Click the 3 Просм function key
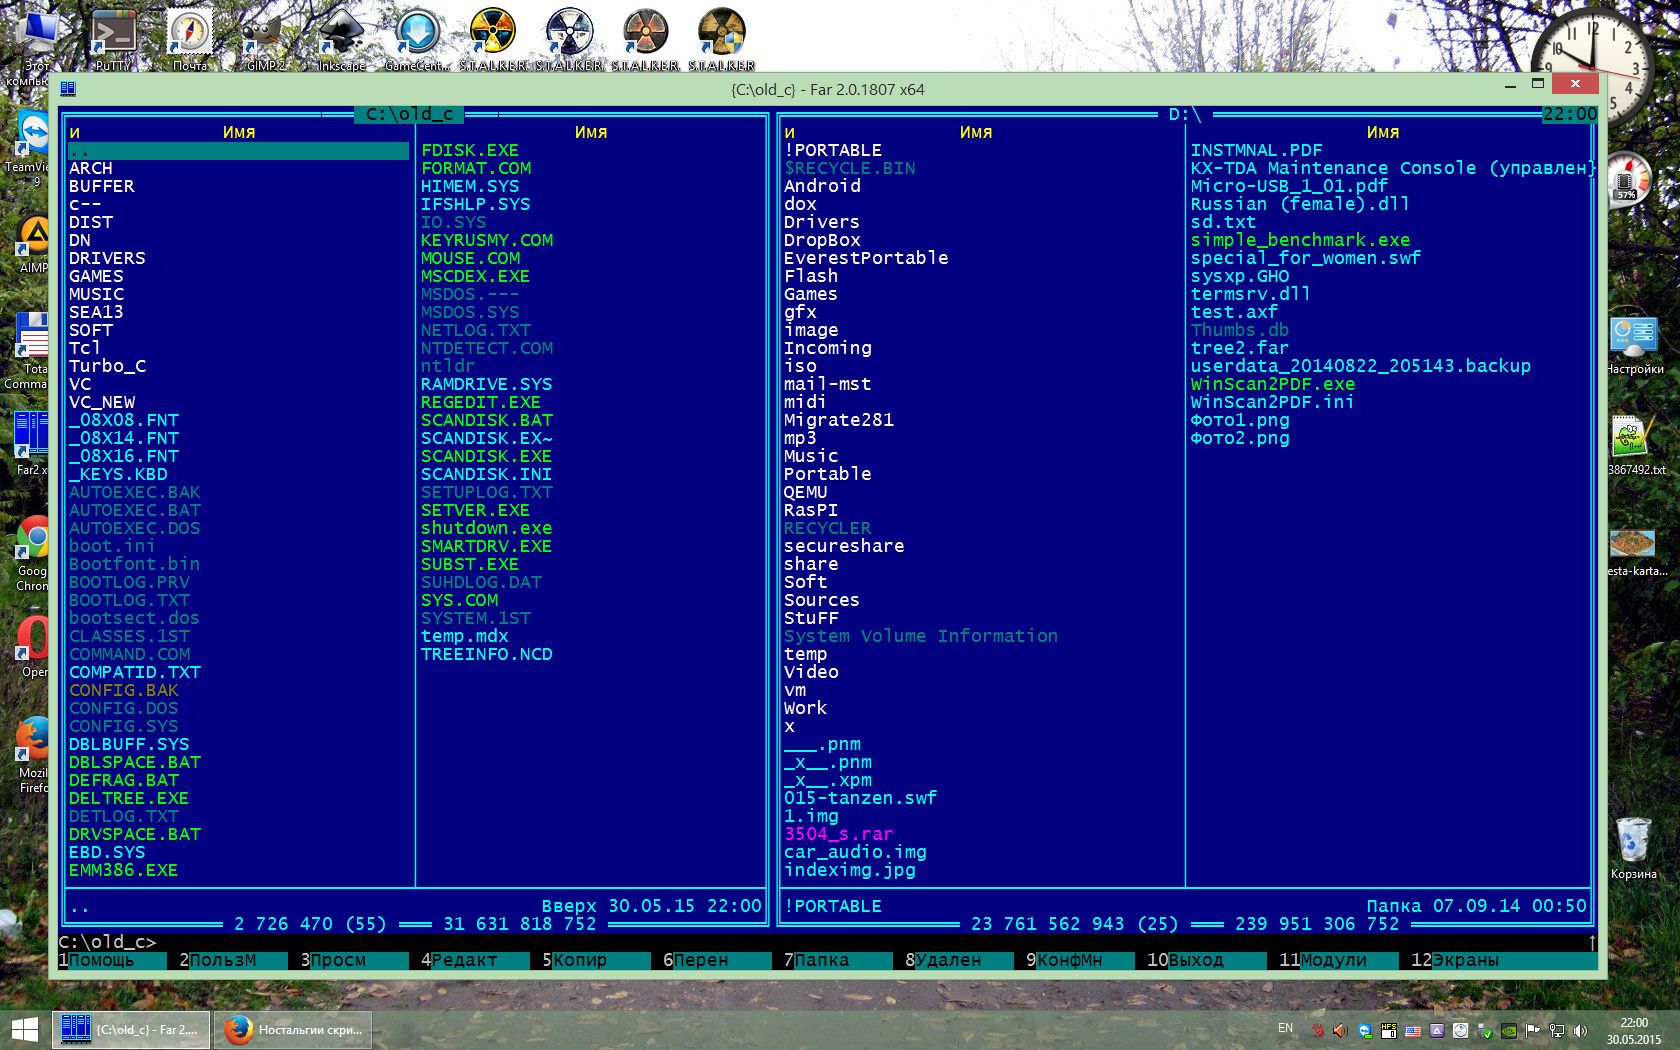Screen dimensions: 1680x1050 click(x=354, y=960)
